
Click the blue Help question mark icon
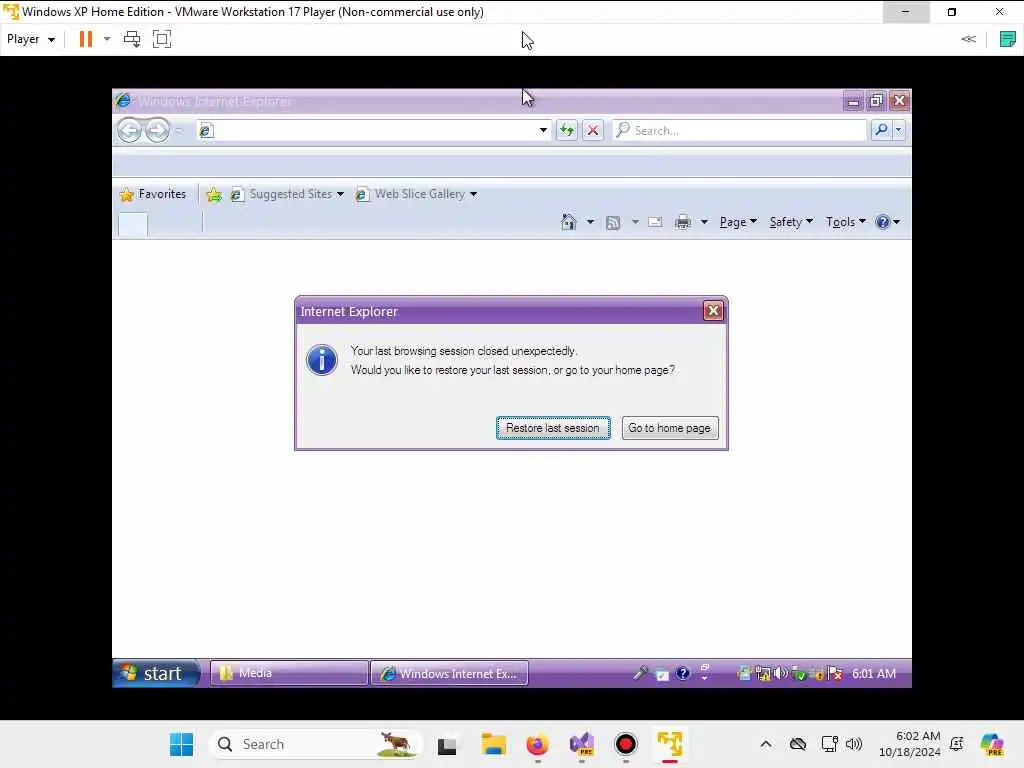882,222
